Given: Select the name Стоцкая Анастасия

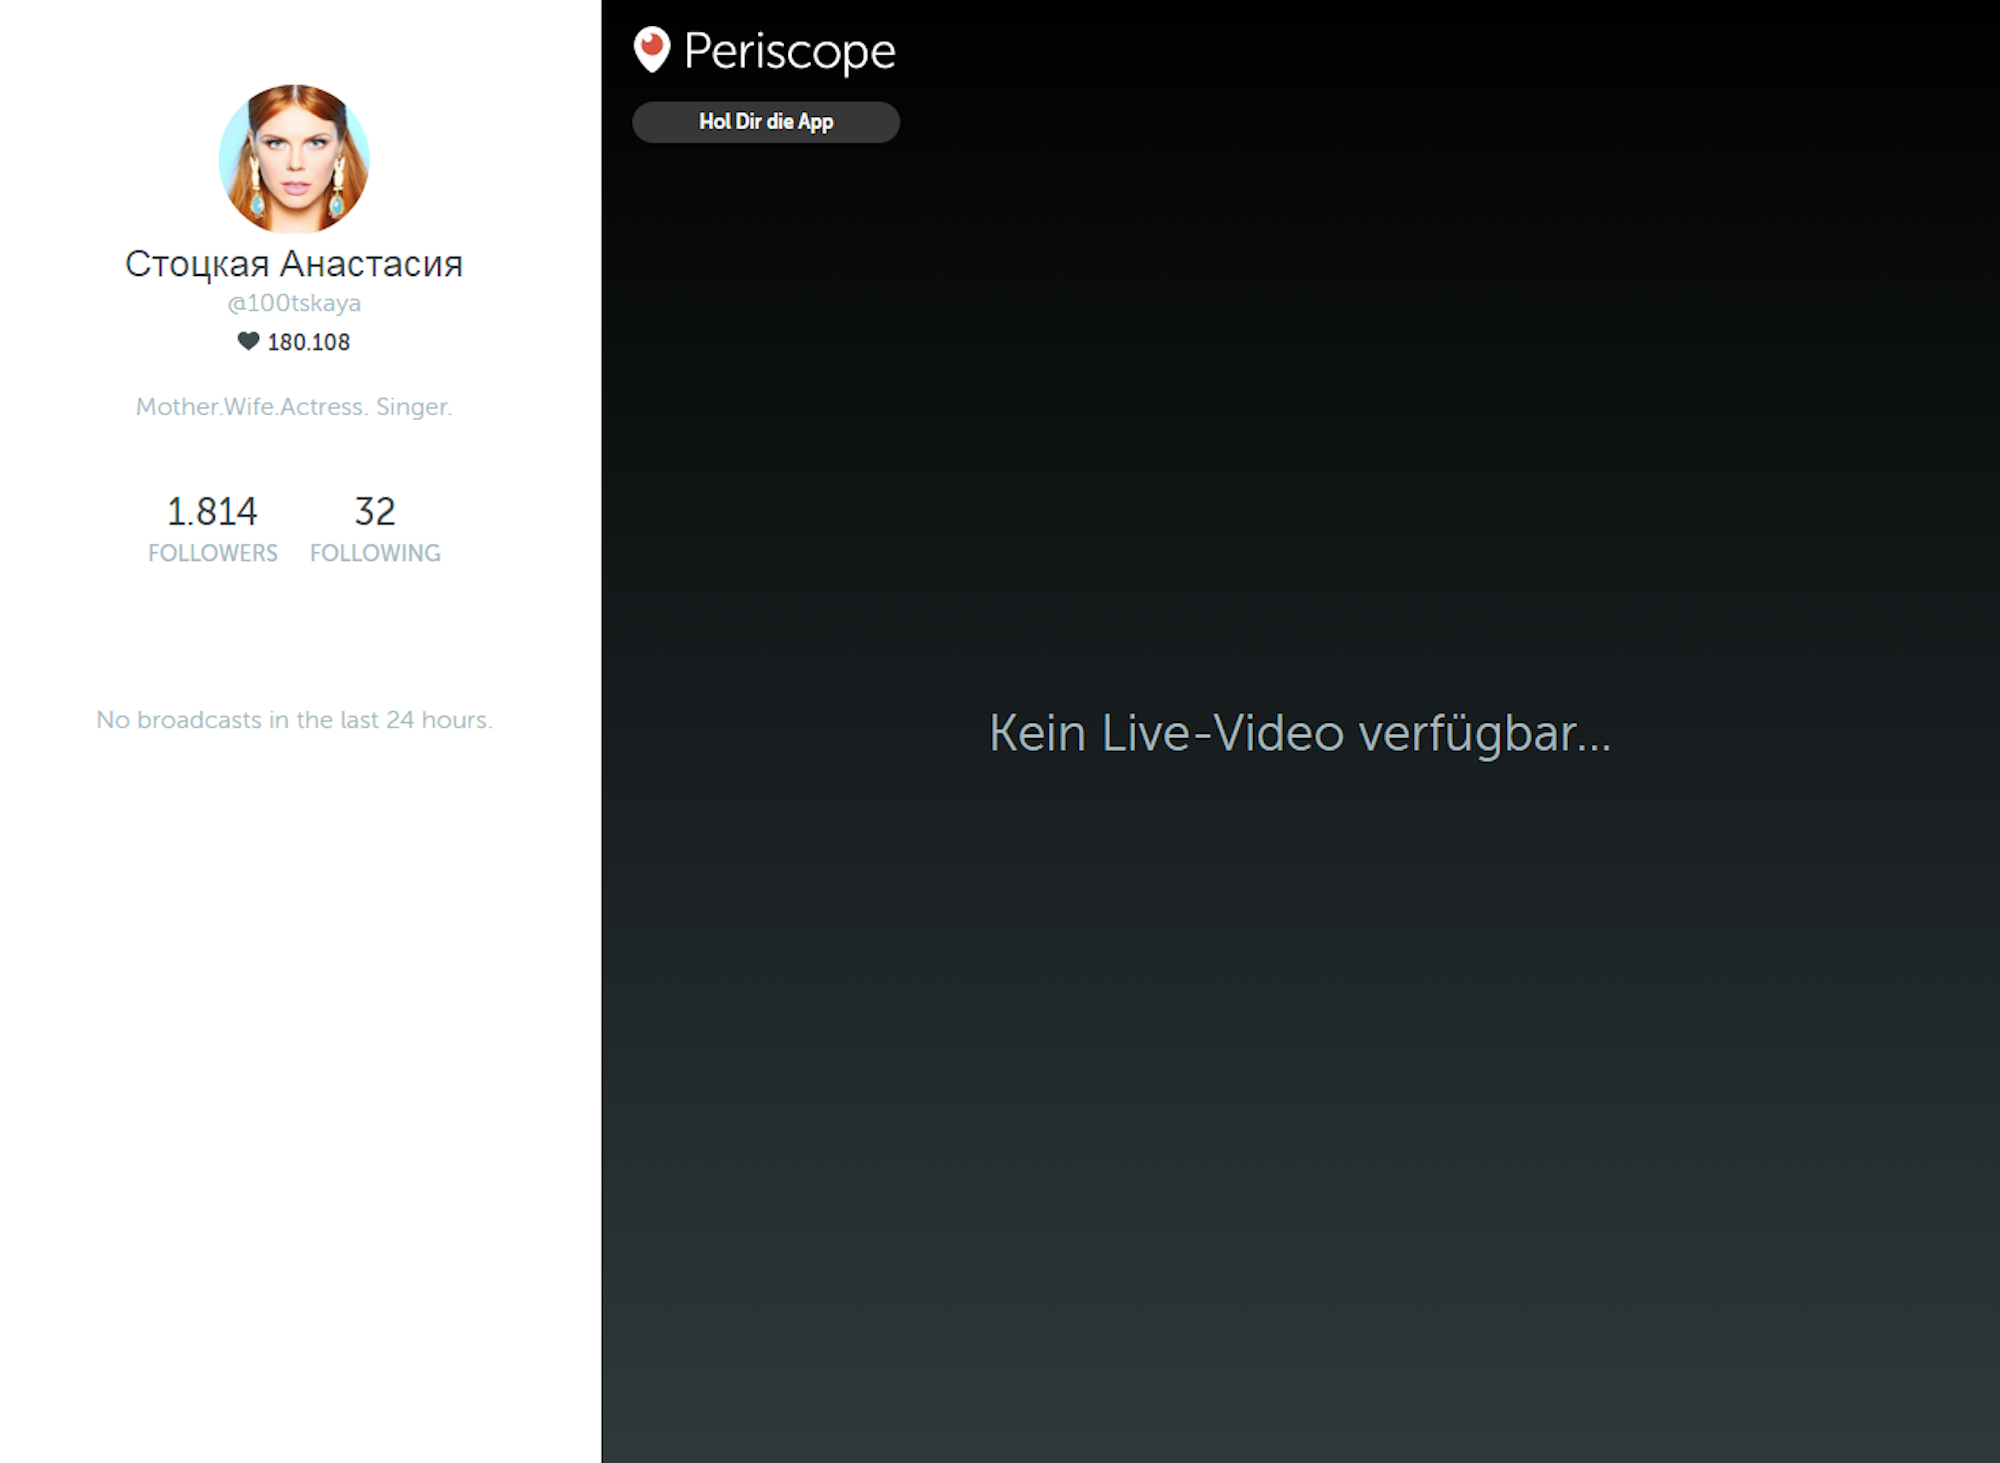Looking at the screenshot, I should coord(294,264).
